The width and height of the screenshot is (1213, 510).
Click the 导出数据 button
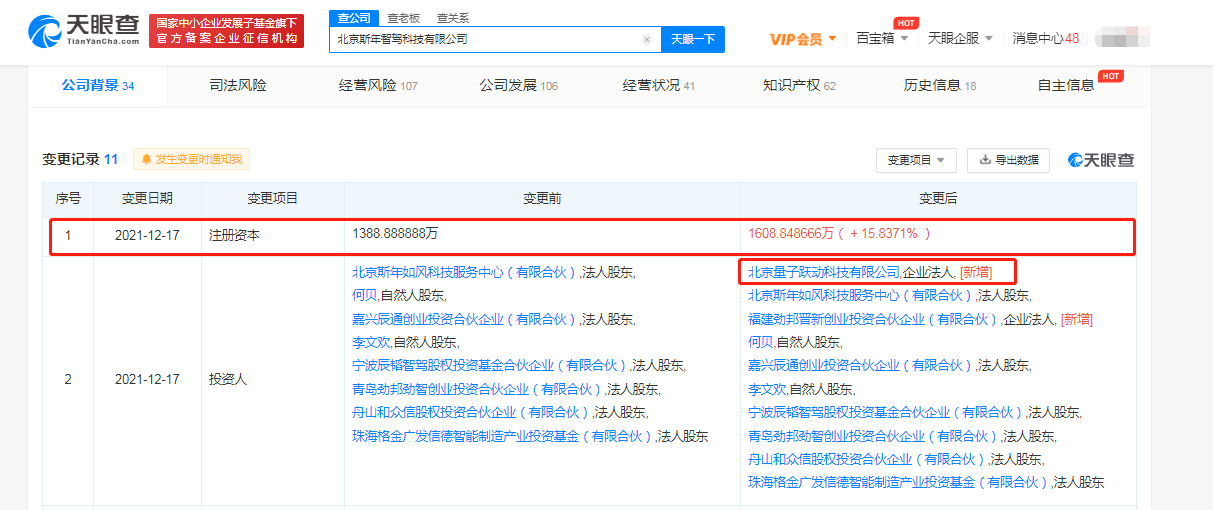[1008, 160]
